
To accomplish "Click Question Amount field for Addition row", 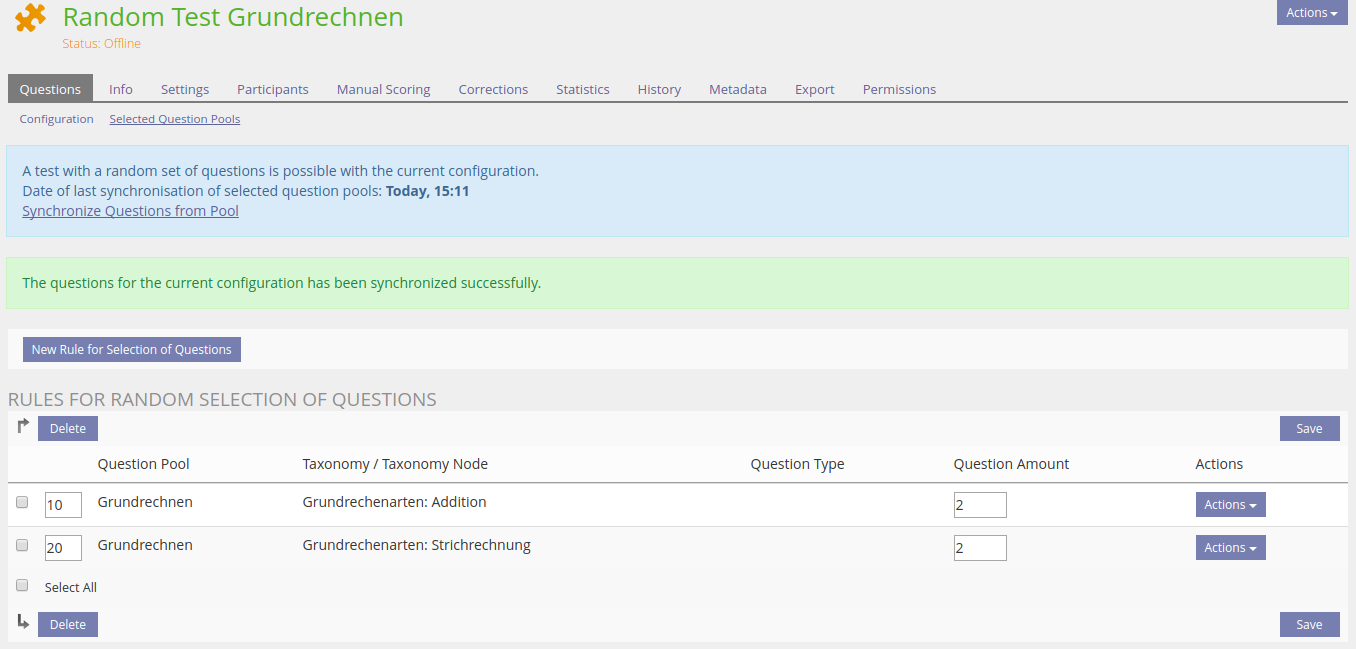I will [979, 505].
